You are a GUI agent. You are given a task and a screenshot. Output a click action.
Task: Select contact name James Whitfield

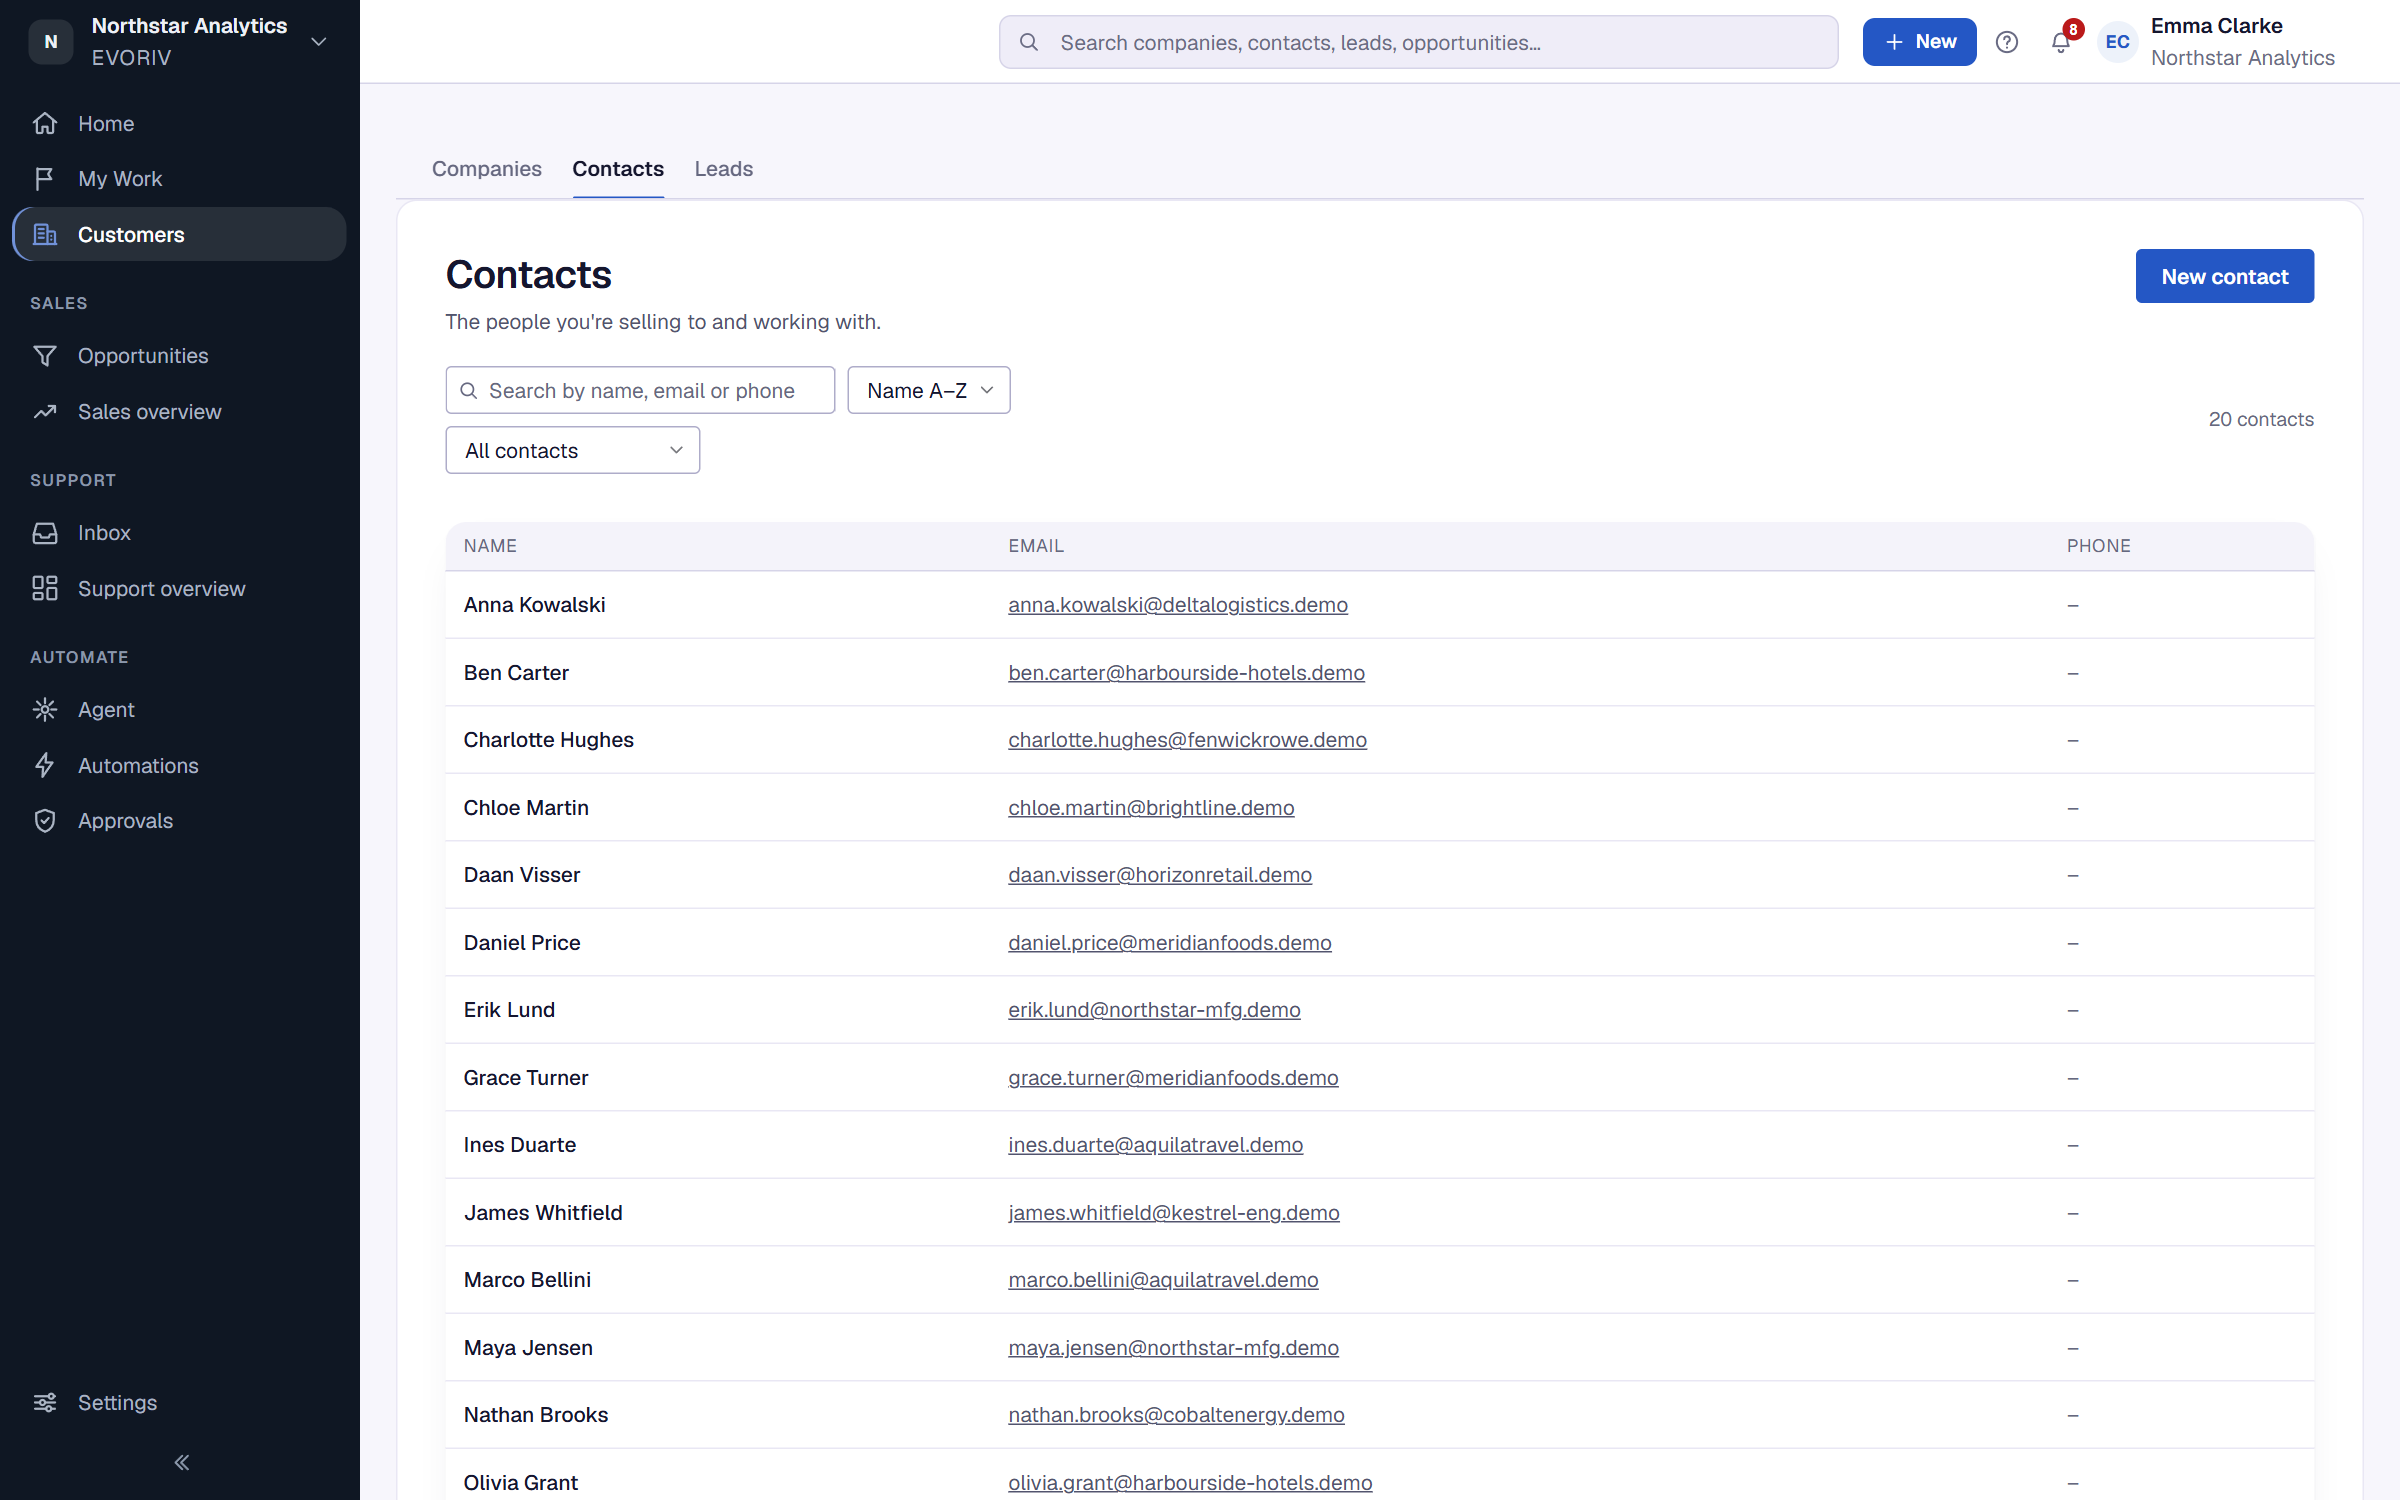543,1213
